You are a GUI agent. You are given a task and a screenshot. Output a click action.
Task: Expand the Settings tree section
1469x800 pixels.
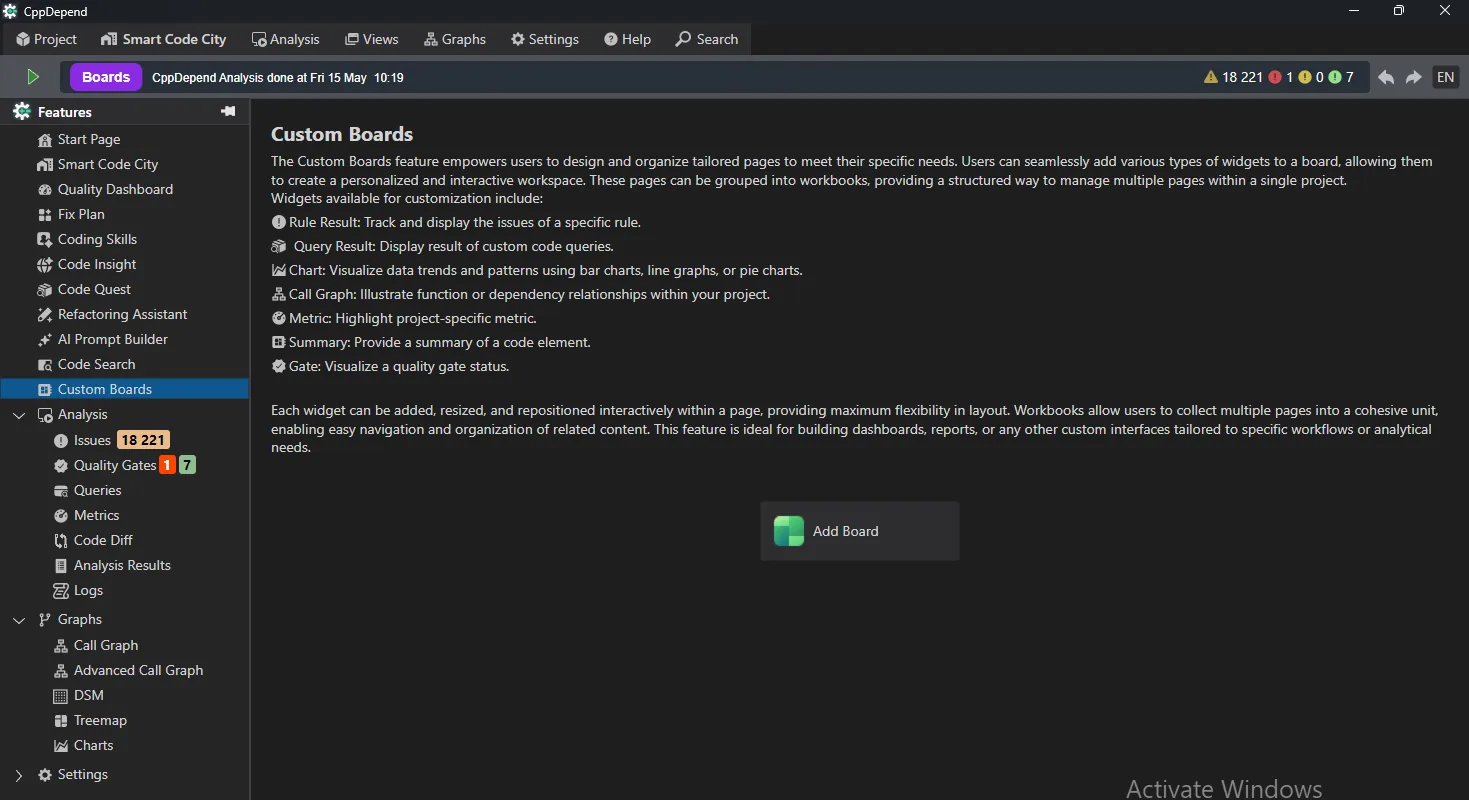point(19,774)
